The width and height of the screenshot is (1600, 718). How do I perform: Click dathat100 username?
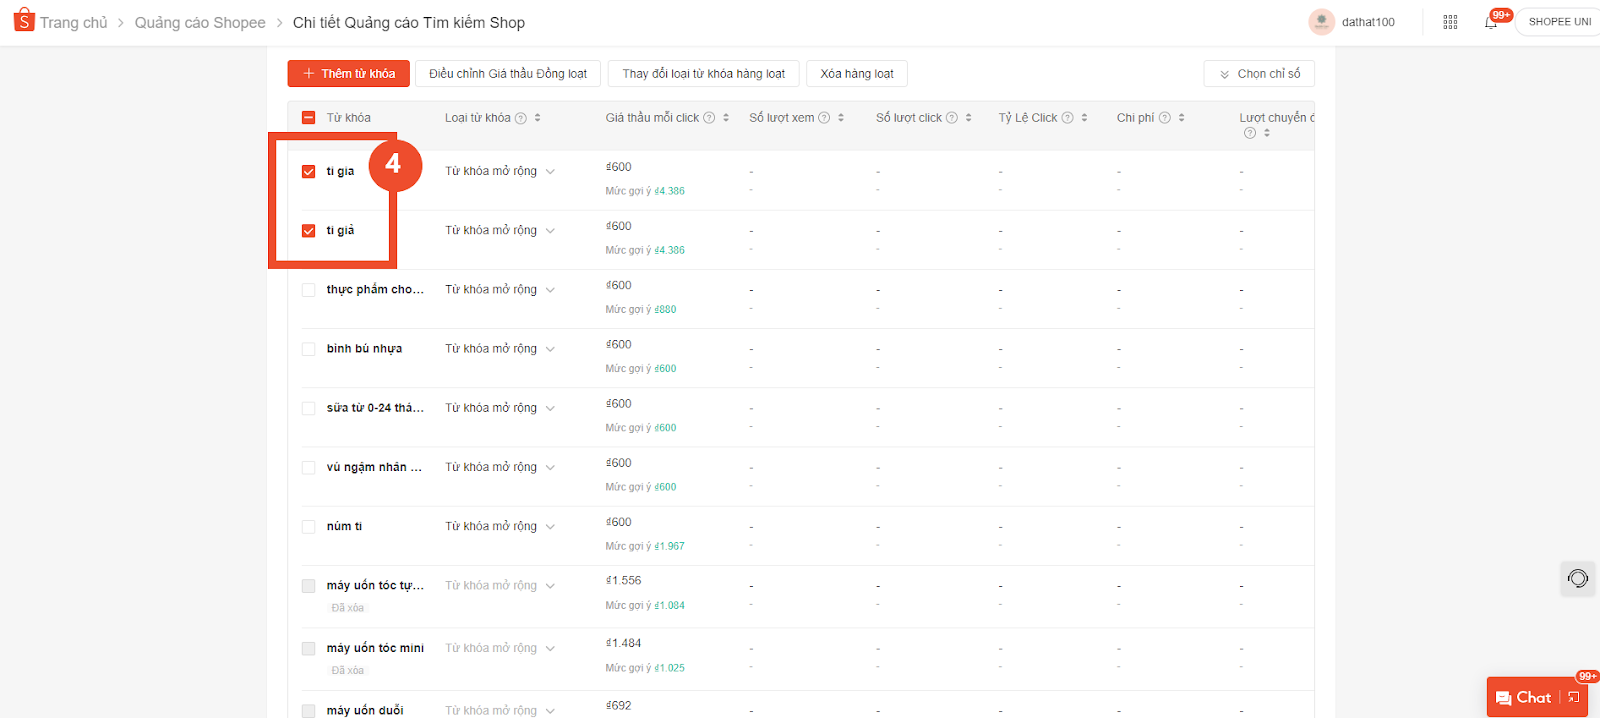(x=1368, y=22)
